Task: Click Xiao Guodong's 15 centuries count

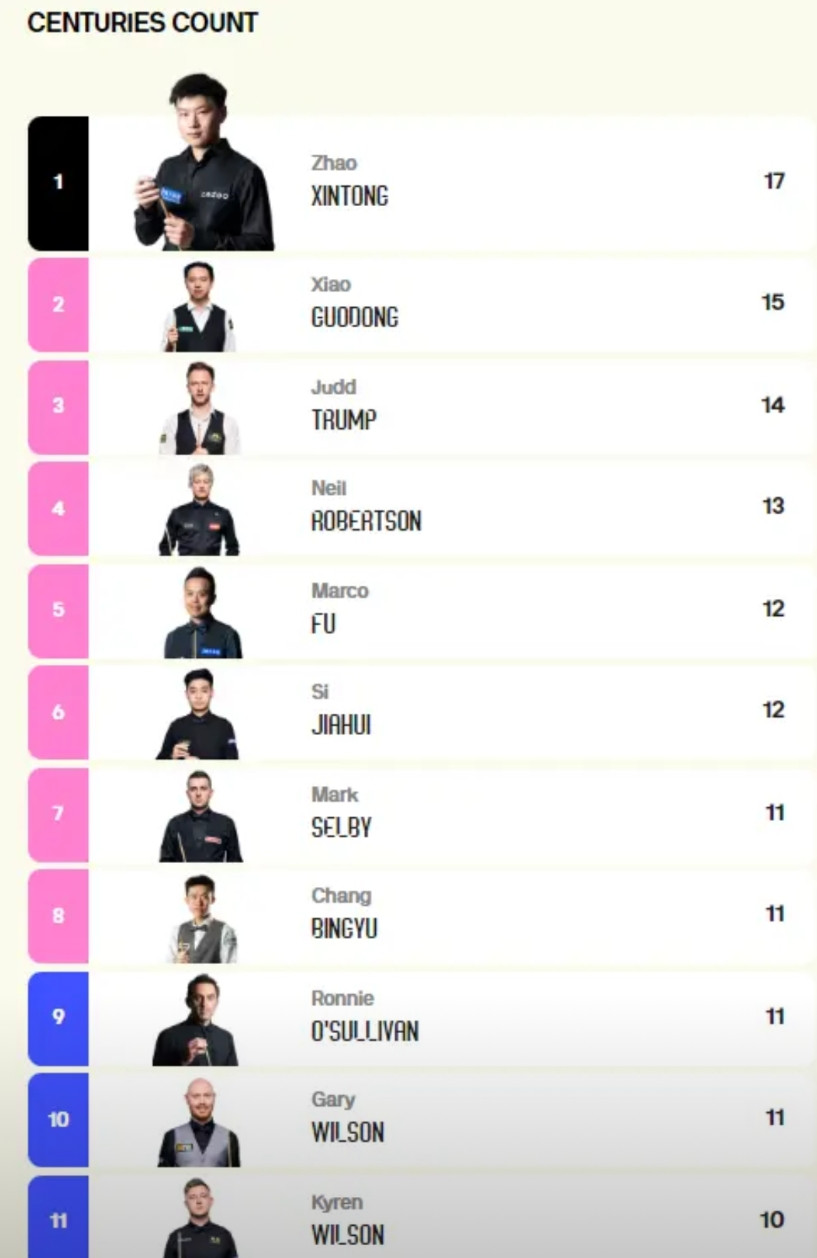Action: coord(773,302)
